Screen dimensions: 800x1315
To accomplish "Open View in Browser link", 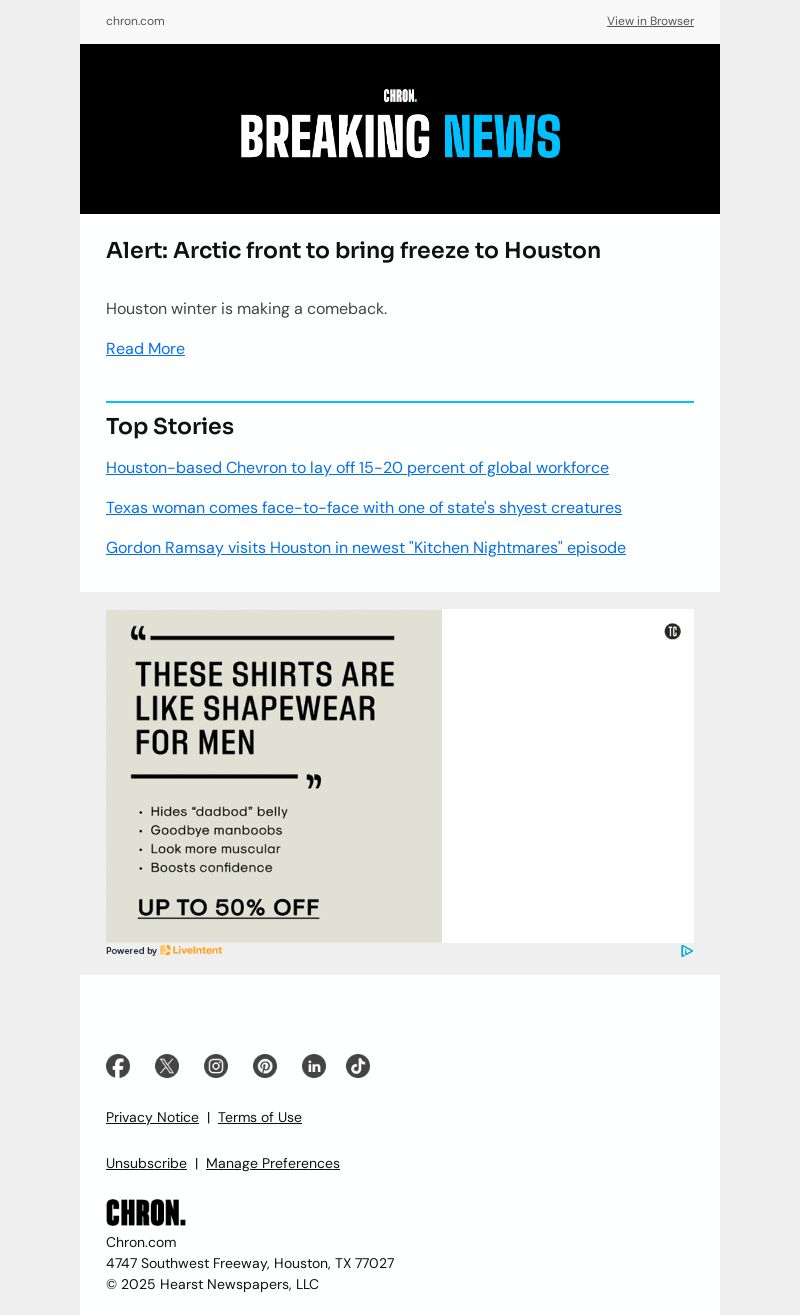I will point(650,21).
